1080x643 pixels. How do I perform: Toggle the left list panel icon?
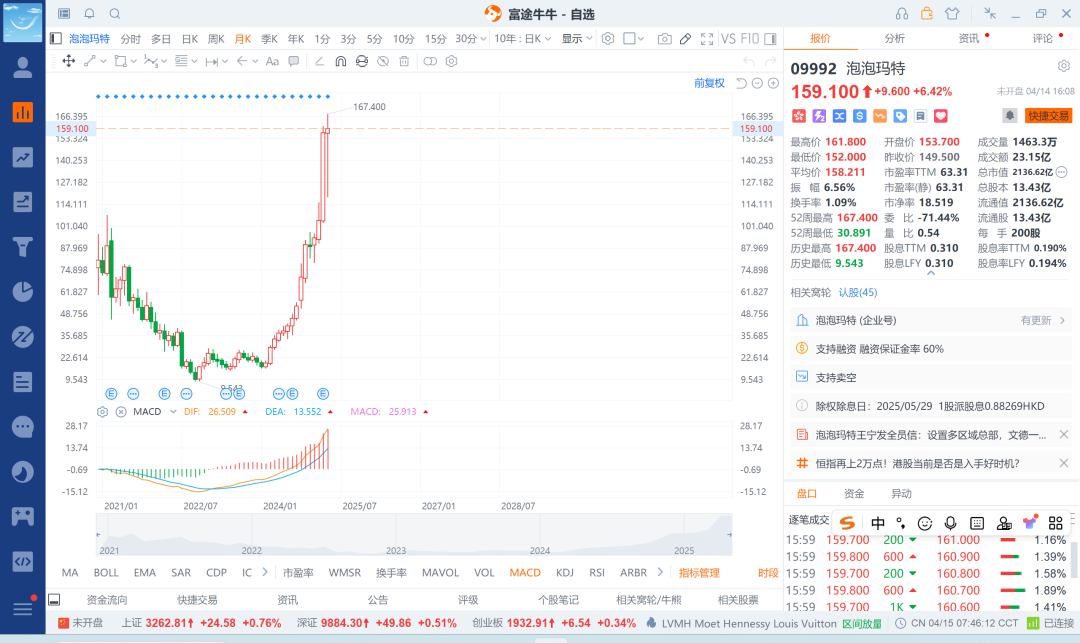pyautogui.click(x=56, y=39)
